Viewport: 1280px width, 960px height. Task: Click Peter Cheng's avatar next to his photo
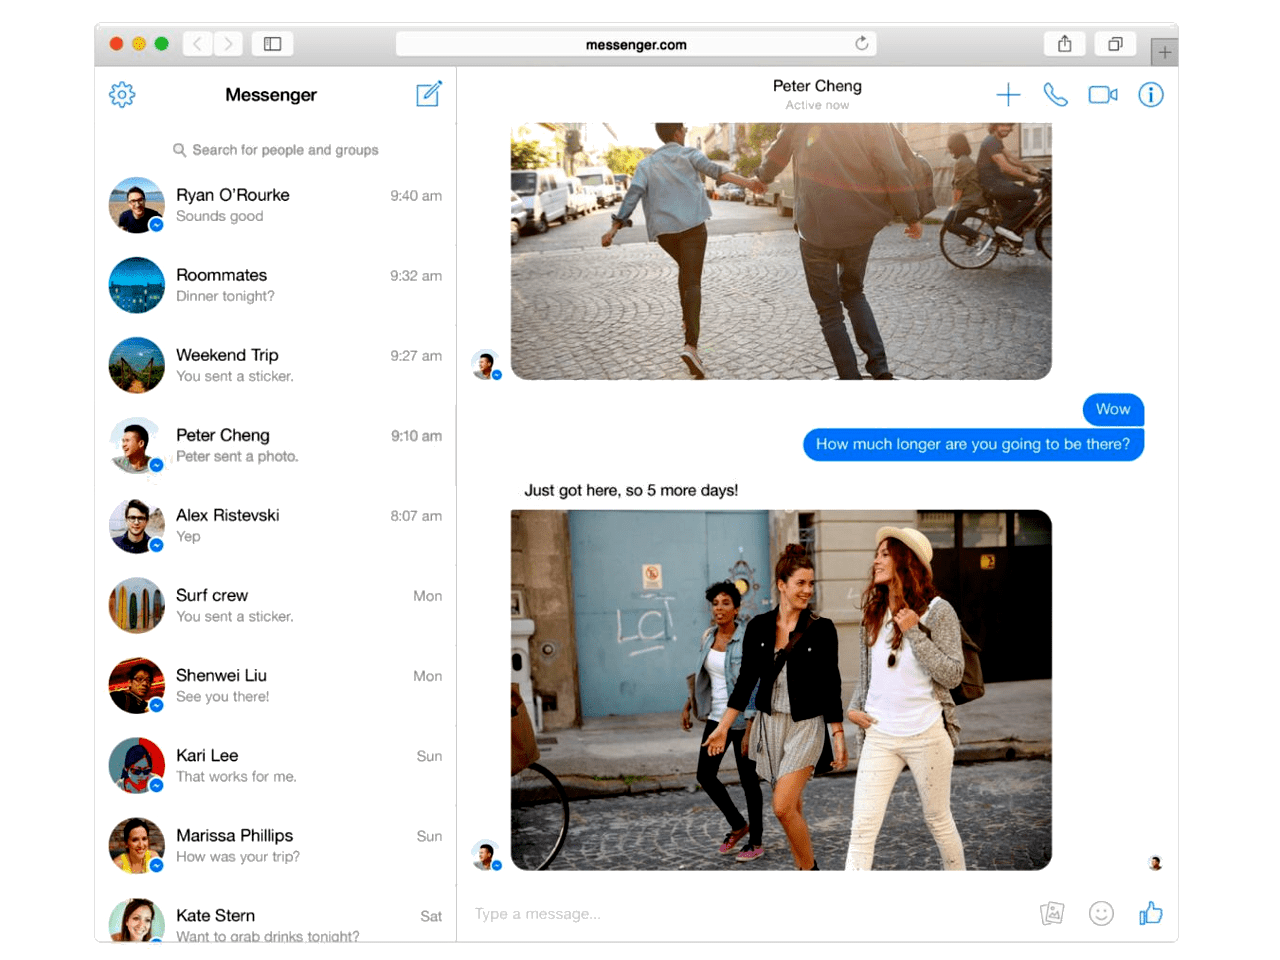(x=486, y=855)
